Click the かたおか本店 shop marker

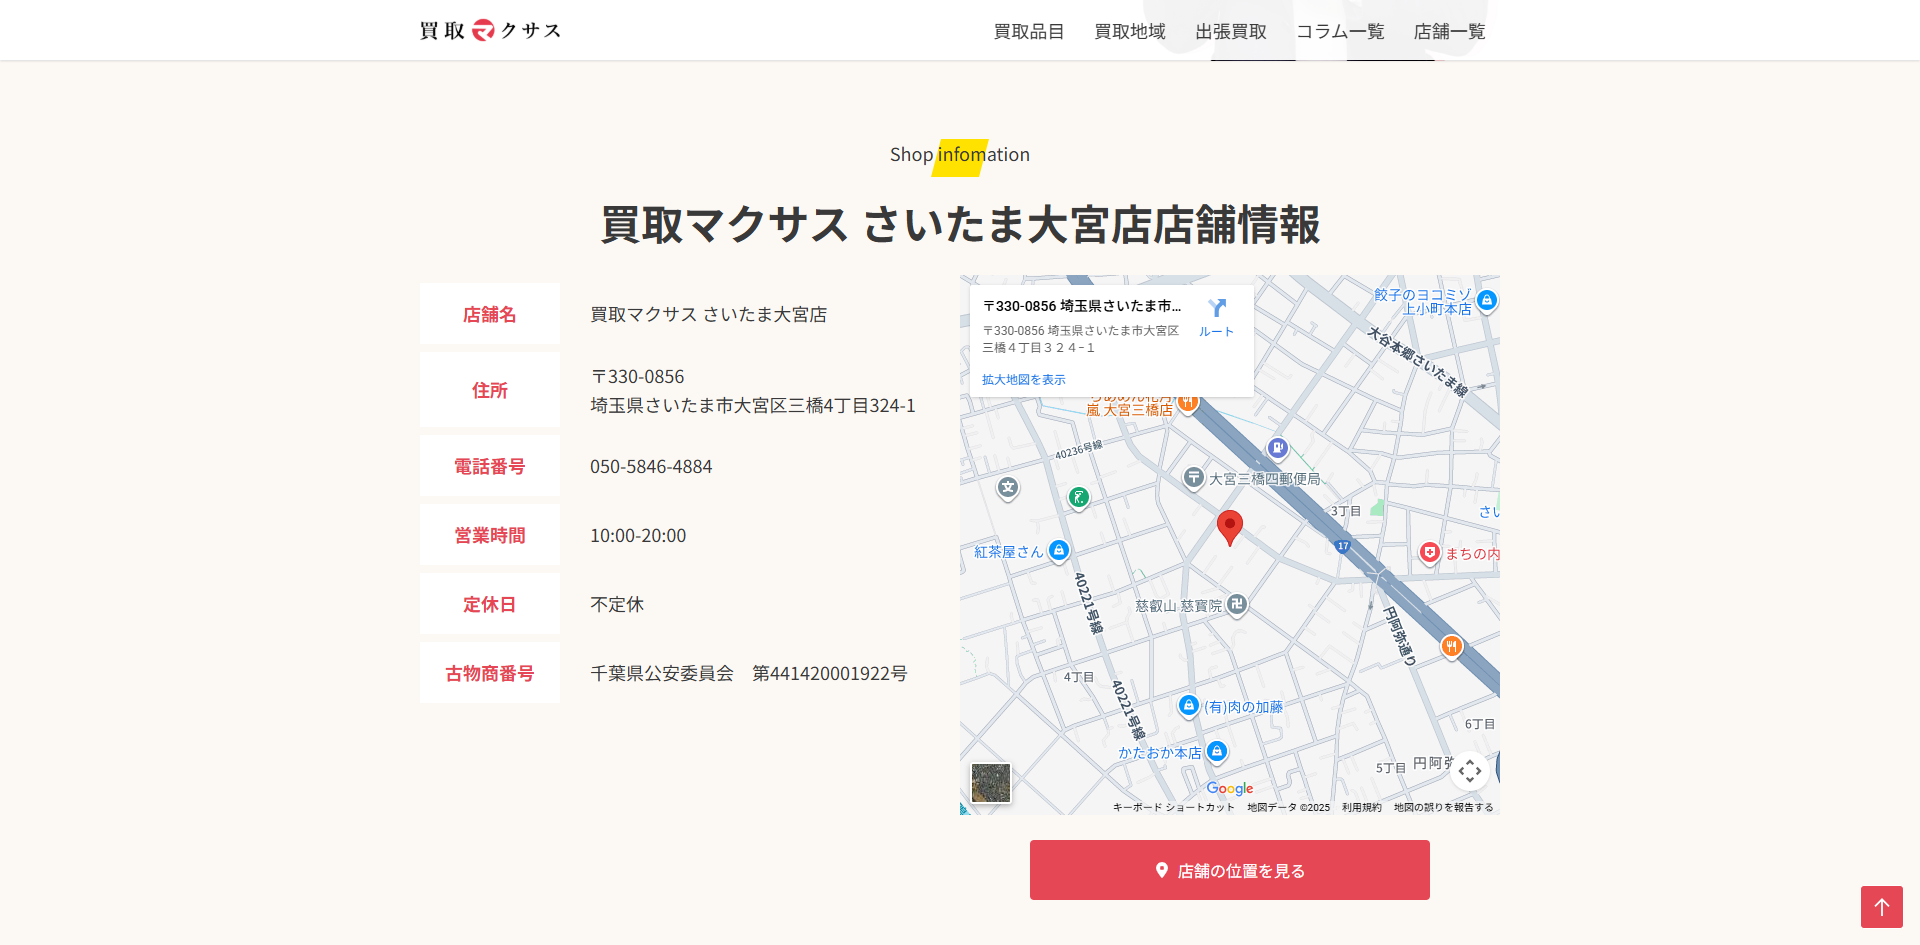pos(1217,751)
